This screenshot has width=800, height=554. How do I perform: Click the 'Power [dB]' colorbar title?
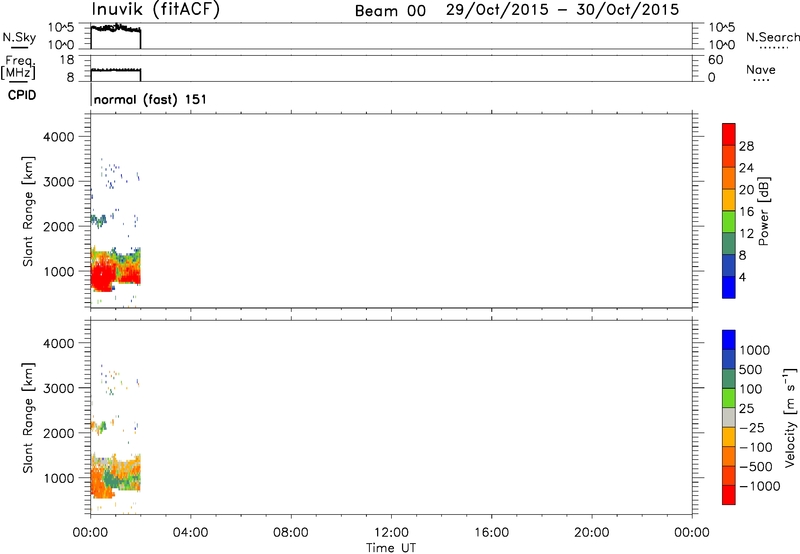pyautogui.click(x=764, y=211)
